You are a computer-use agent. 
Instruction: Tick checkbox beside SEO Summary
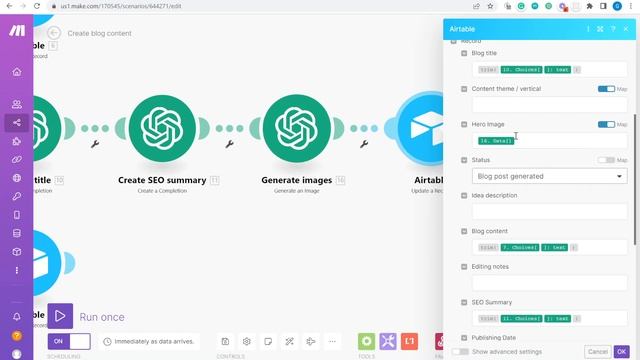pos(464,302)
